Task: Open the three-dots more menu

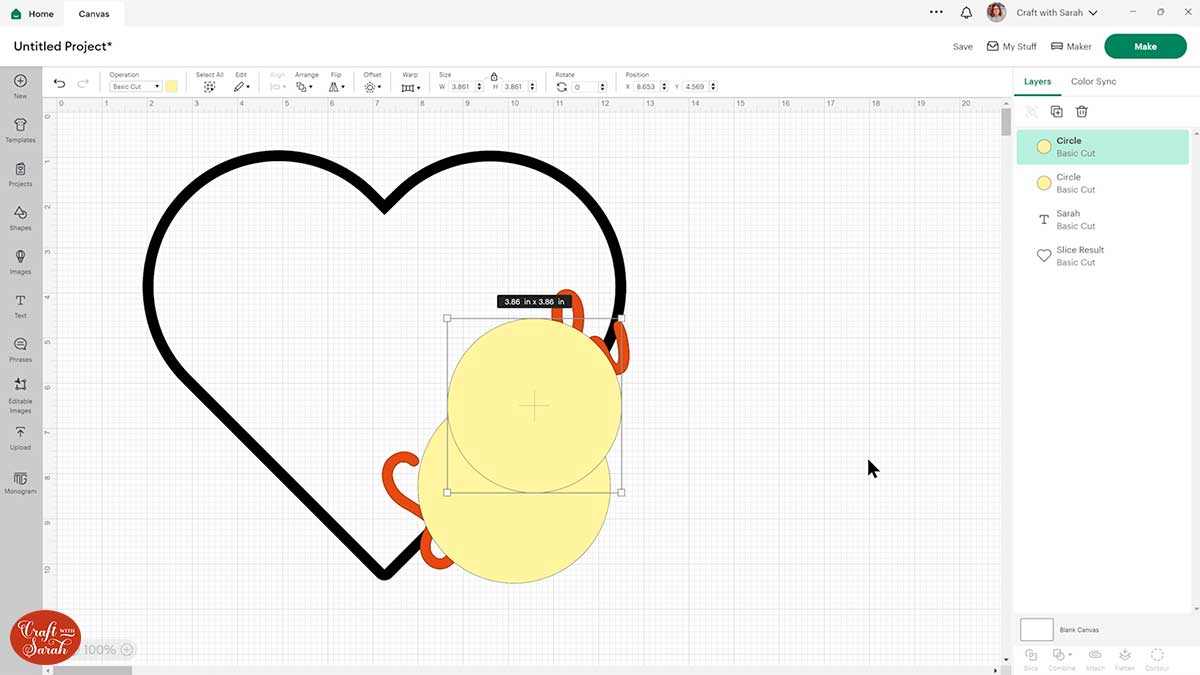Action: pos(936,13)
